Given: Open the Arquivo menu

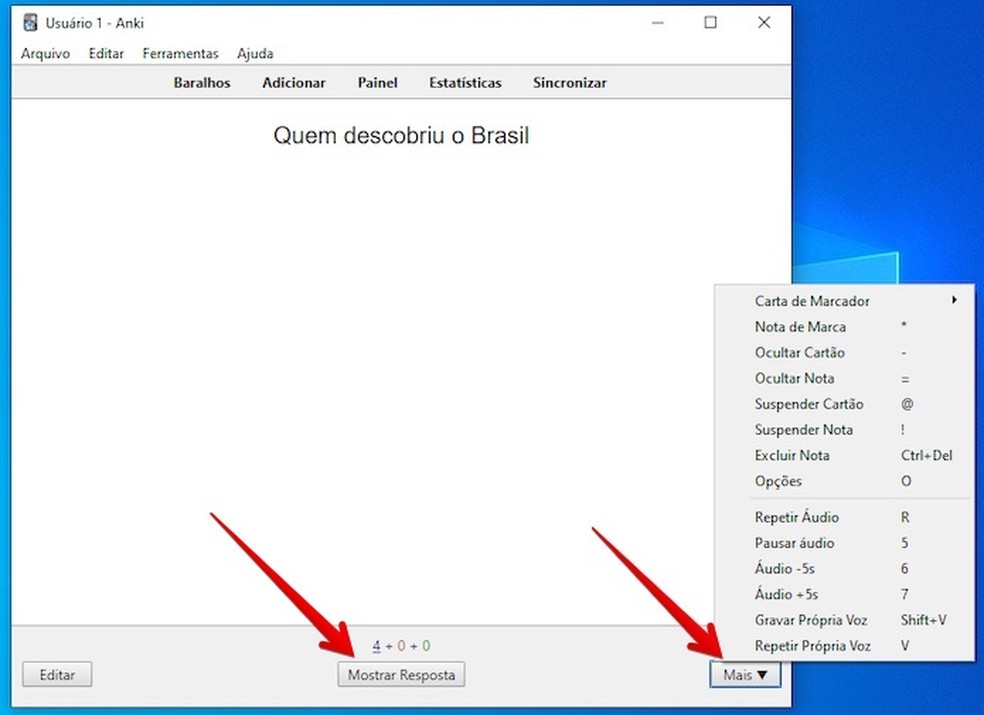Looking at the screenshot, I should (x=45, y=53).
